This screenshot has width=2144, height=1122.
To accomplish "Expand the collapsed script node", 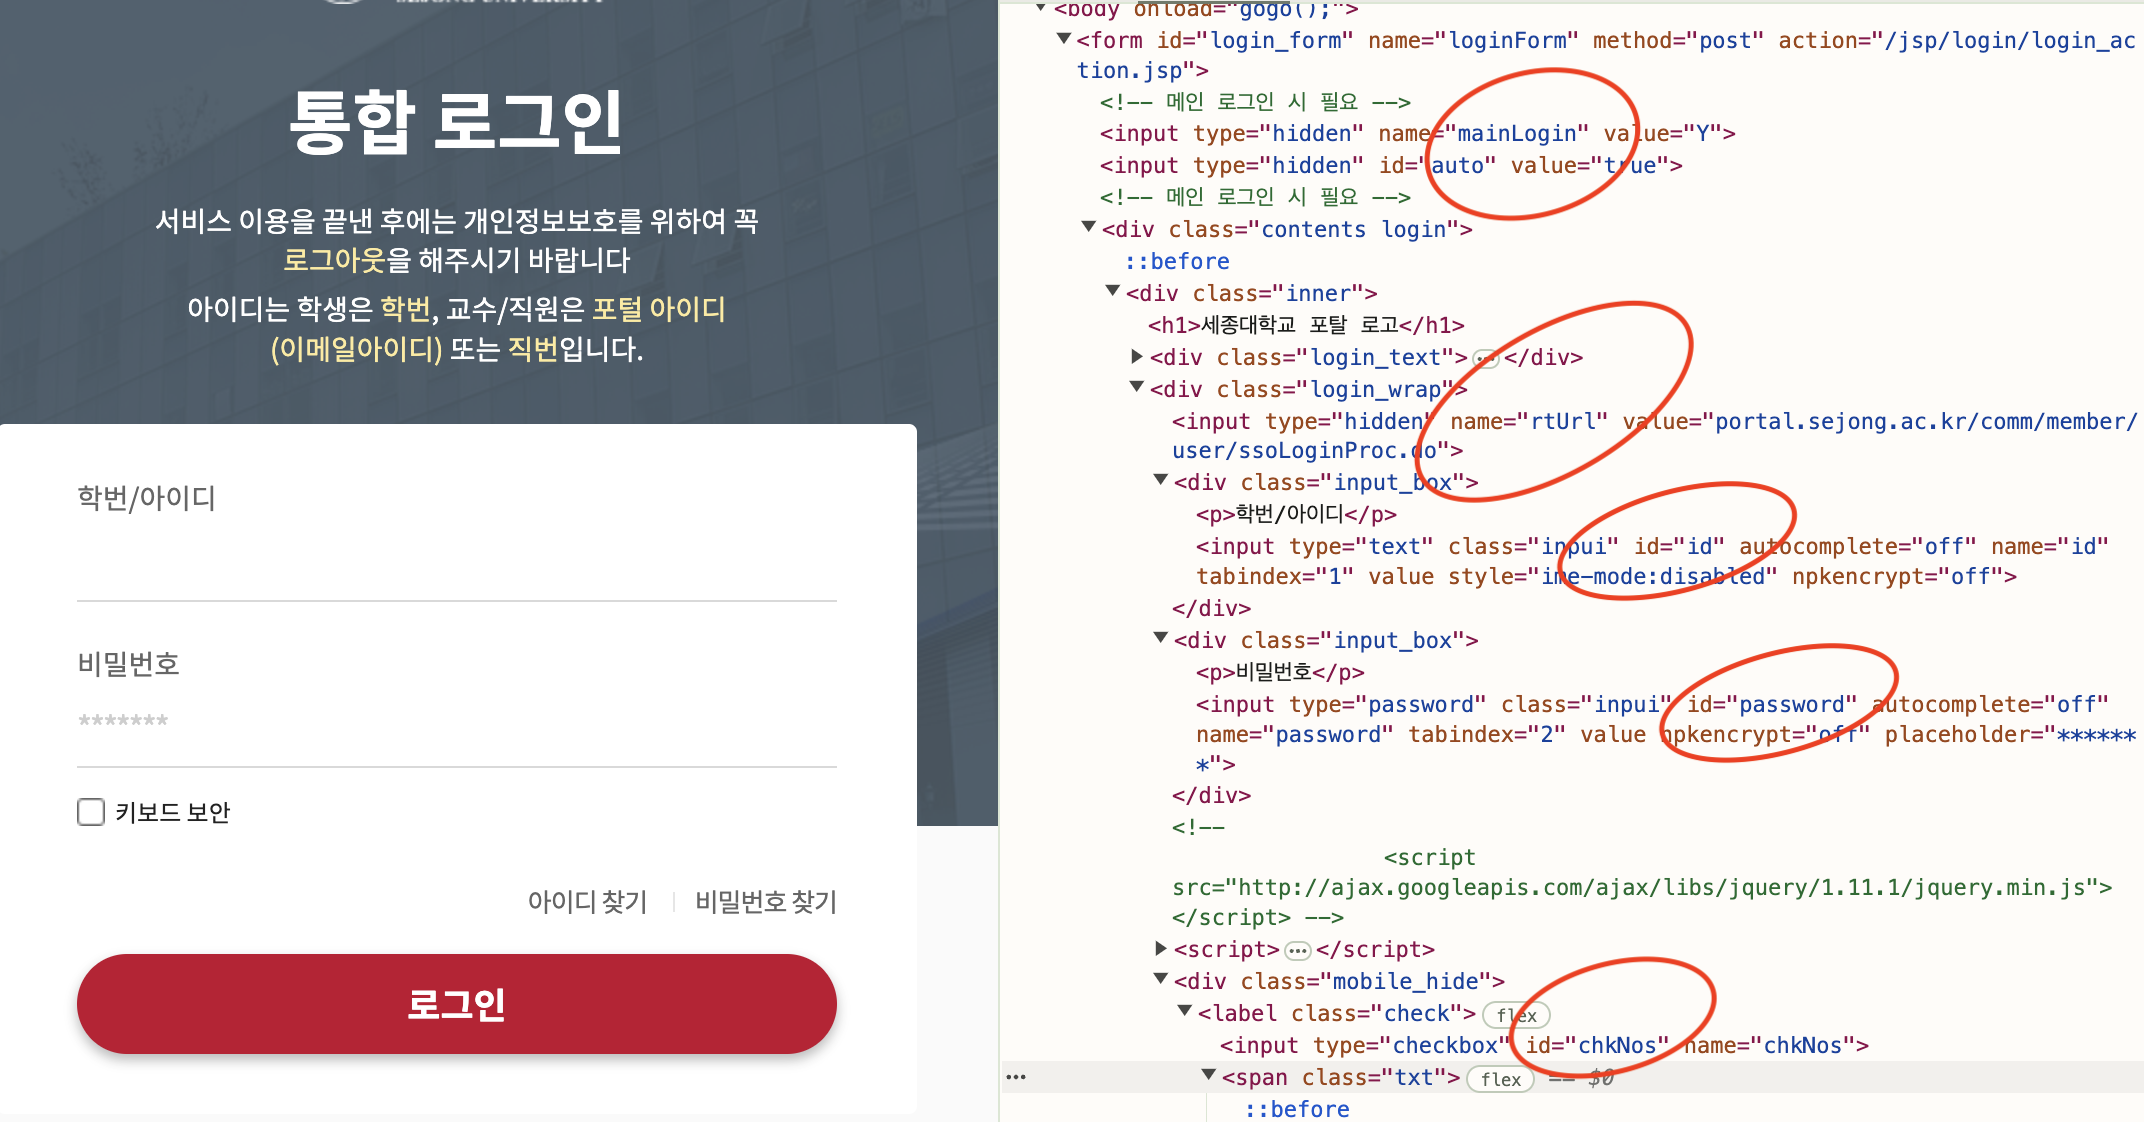I will [1161, 948].
